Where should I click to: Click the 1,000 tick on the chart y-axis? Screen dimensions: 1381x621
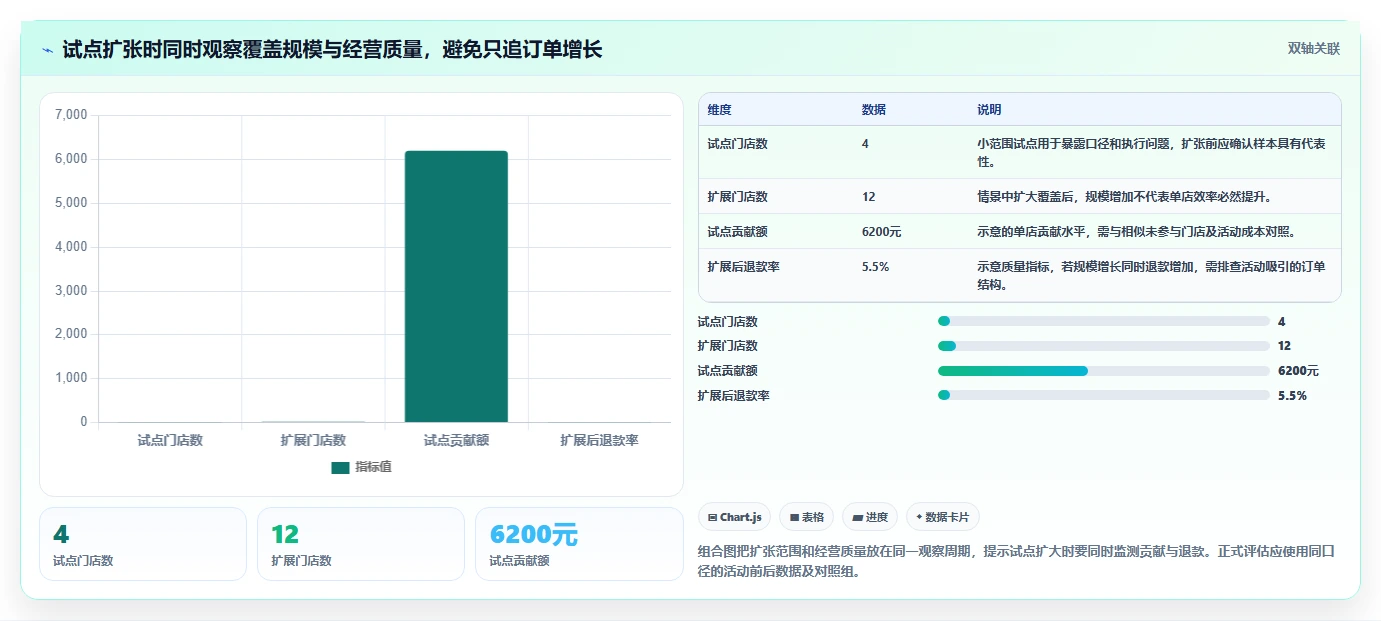click(x=71, y=378)
